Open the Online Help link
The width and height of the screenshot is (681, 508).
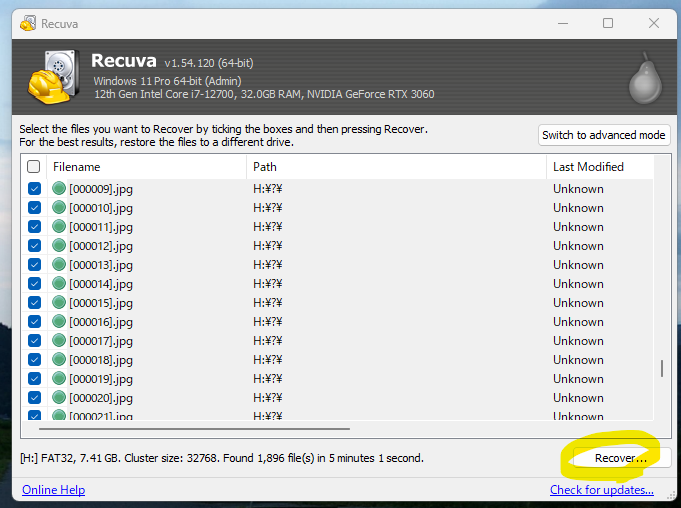pyautogui.click(x=53, y=490)
